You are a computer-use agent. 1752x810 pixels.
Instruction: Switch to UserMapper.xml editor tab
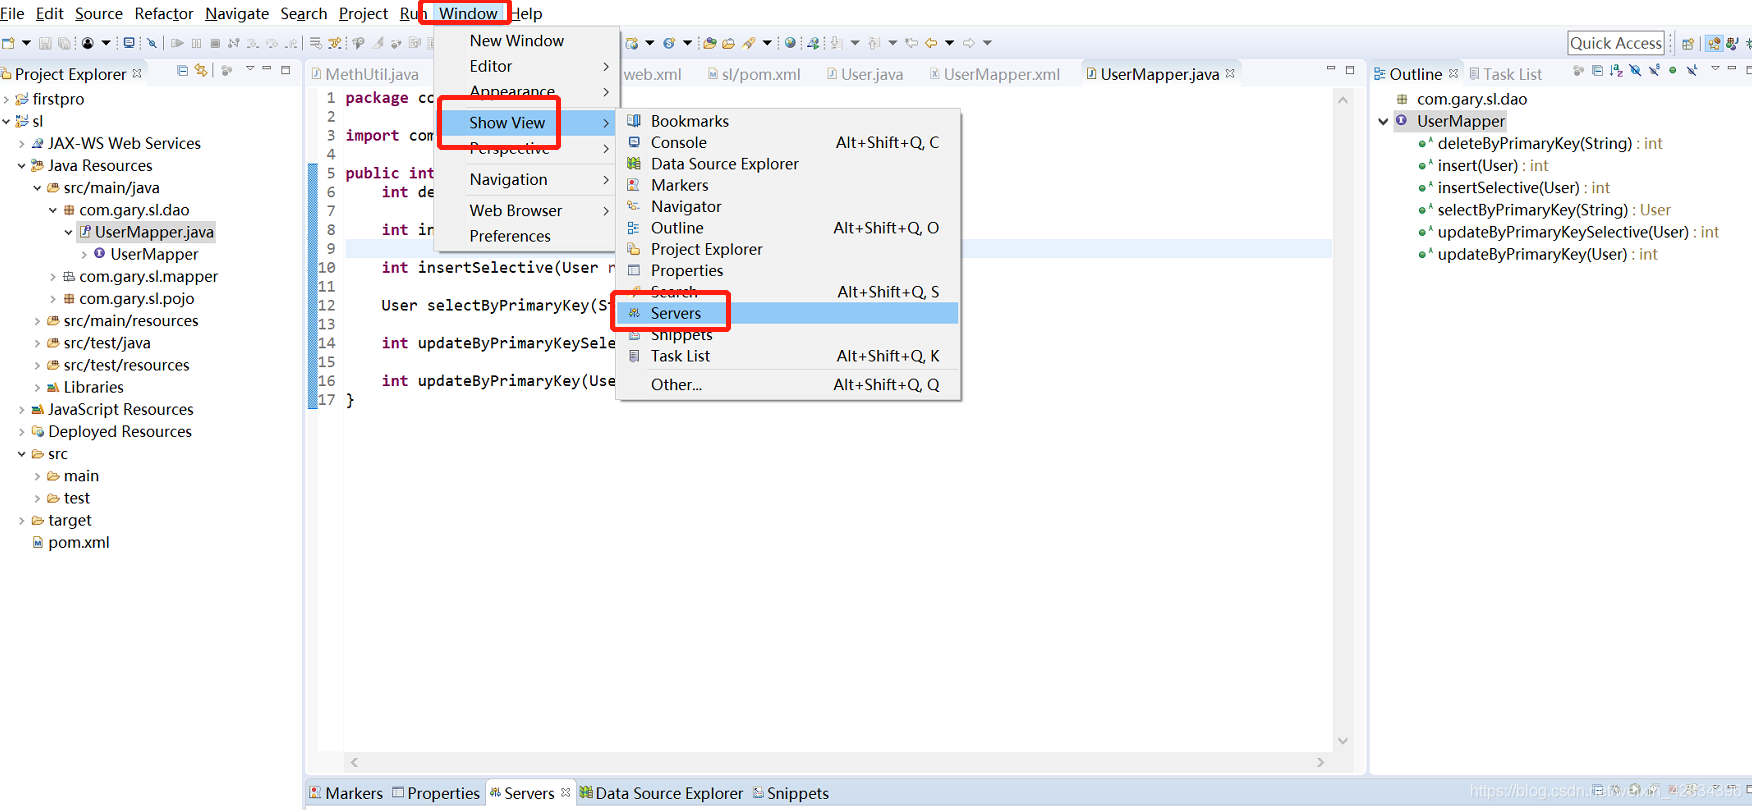(994, 74)
